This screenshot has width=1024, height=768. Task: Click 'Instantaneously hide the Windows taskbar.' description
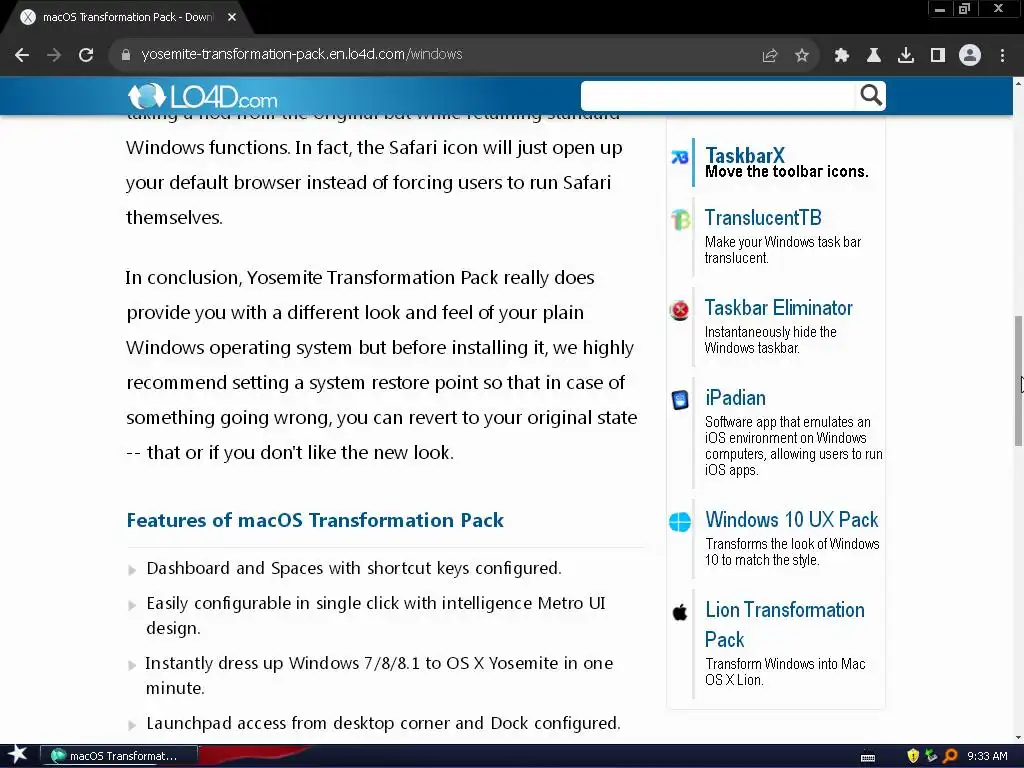[x=771, y=340]
